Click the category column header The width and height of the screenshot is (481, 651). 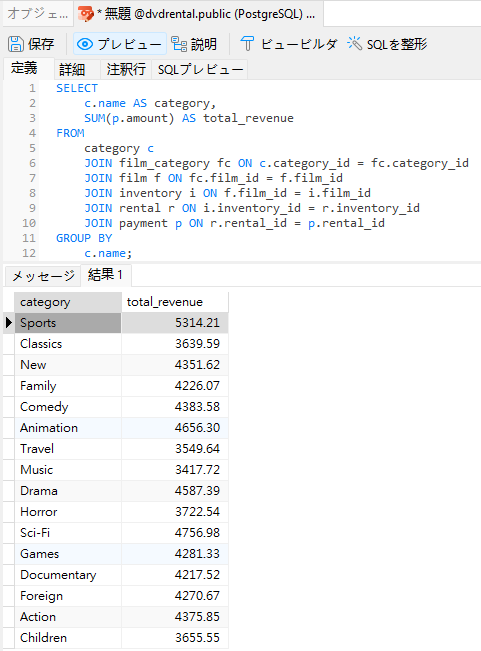(68, 302)
